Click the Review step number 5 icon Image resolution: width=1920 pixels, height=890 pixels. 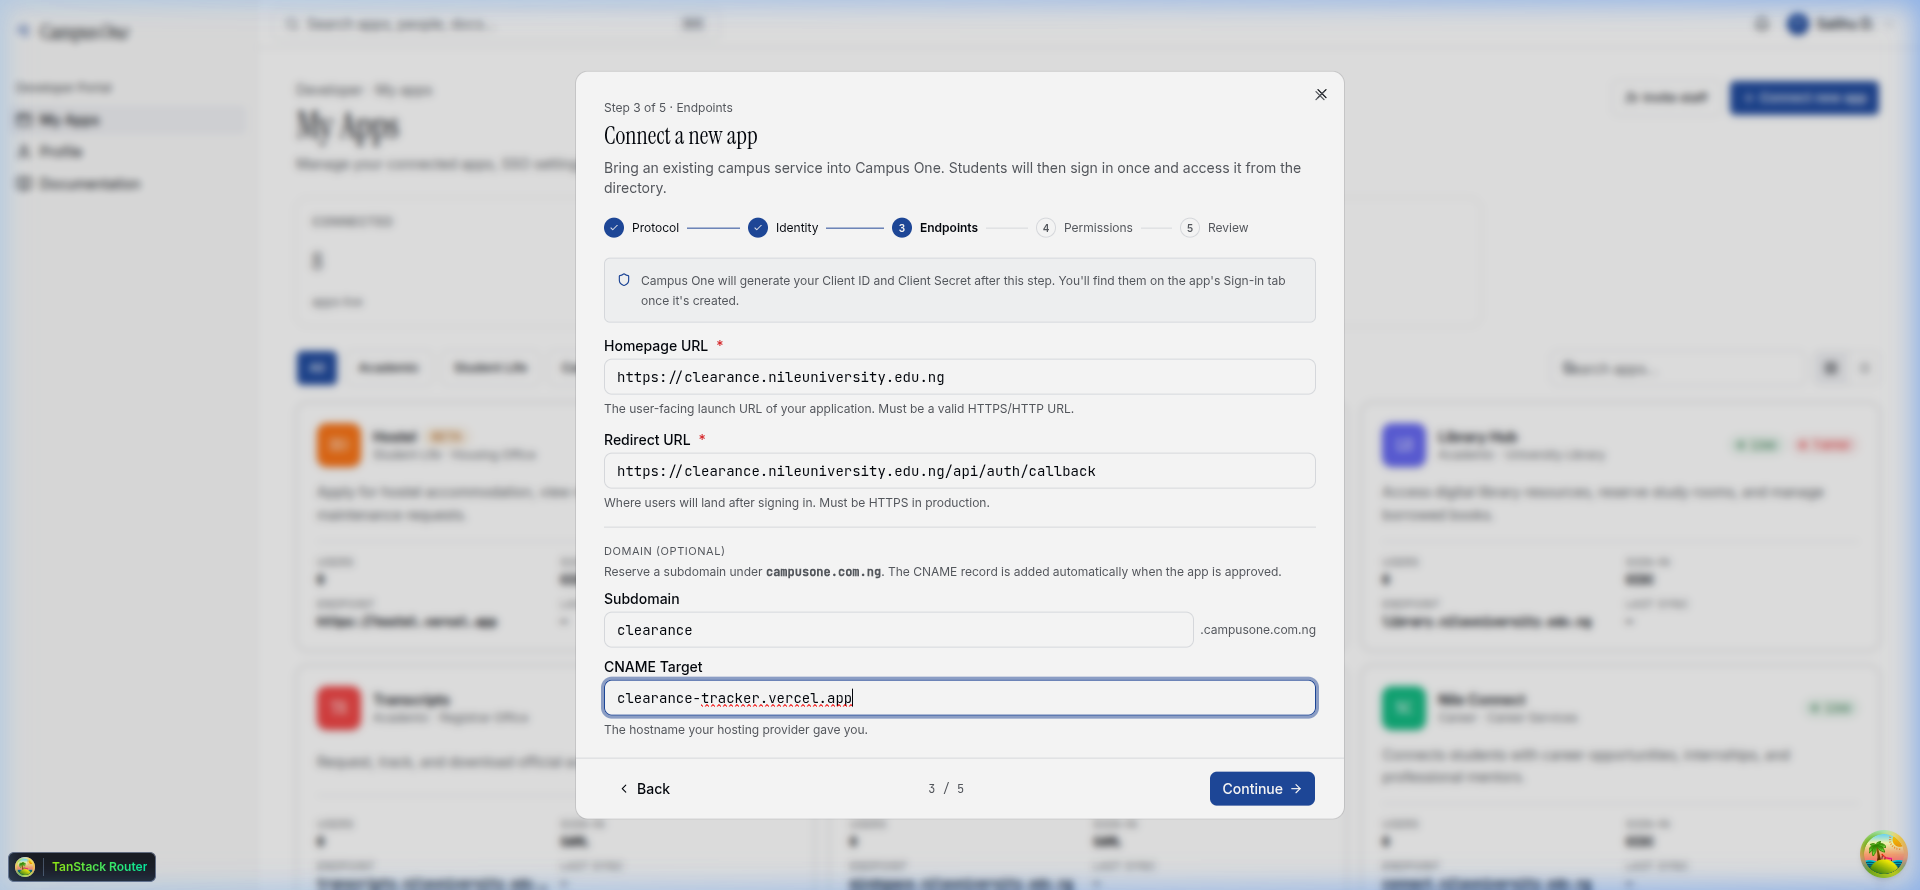1190,228
